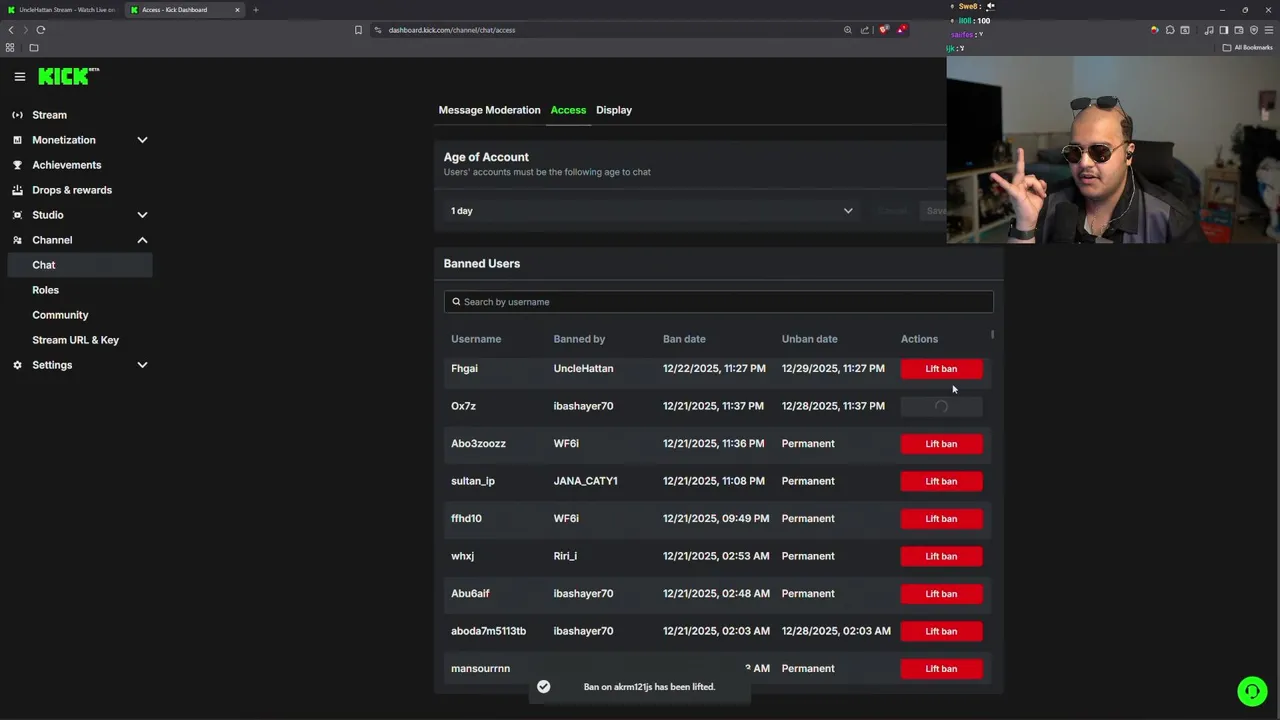Image resolution: width=1280 pixels, height=720 pixels.
Task: Click the Kick logo
Action: pos(68,76)
